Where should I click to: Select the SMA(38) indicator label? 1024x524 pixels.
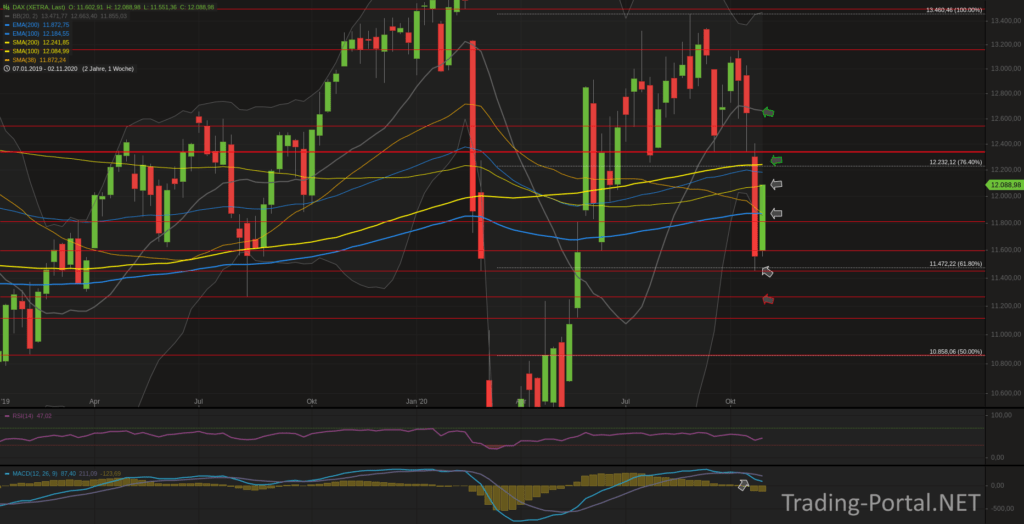coord(24,59)
